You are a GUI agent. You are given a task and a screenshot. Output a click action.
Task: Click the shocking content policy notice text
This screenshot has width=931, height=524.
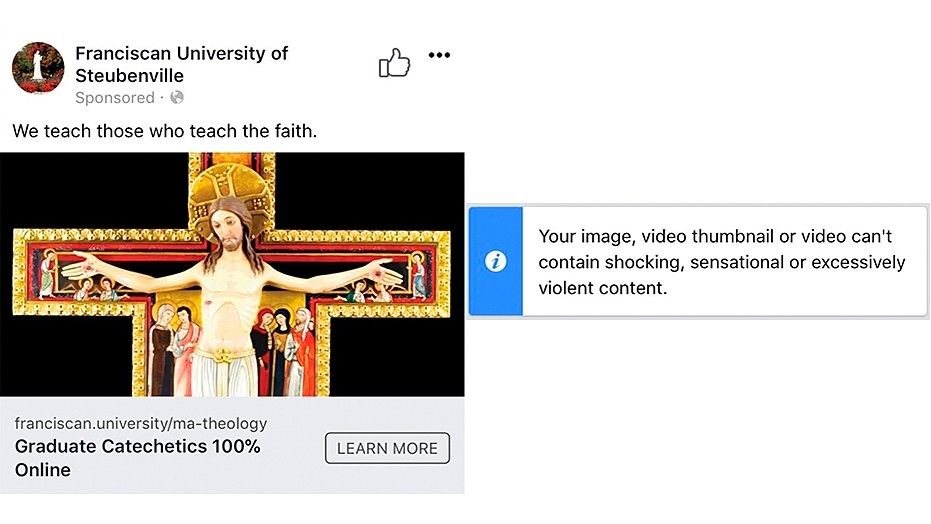pos(720,262)
